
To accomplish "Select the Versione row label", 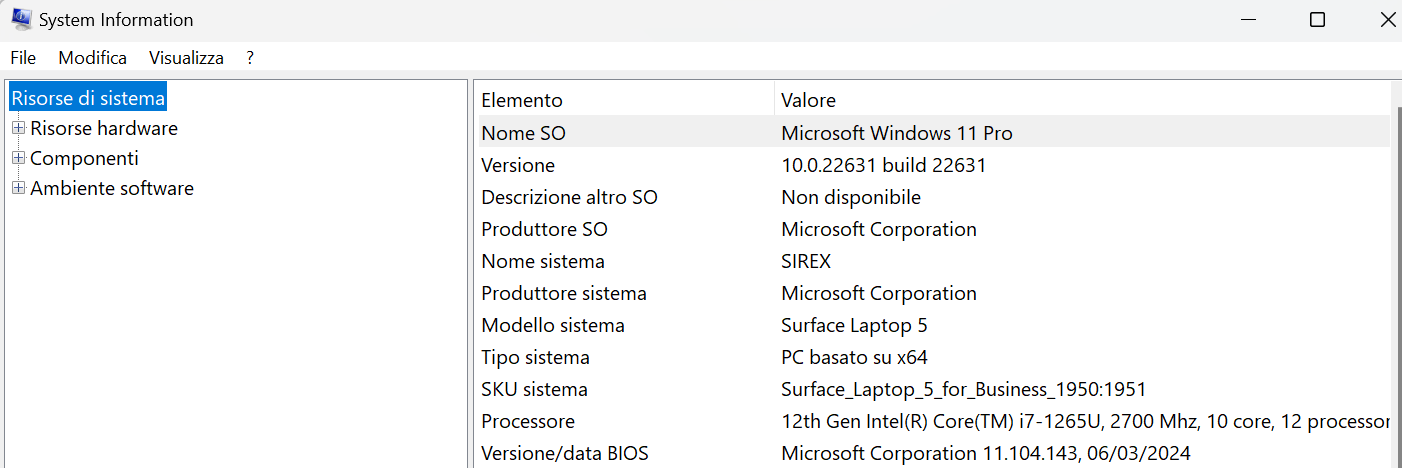I will pos(518,165).
